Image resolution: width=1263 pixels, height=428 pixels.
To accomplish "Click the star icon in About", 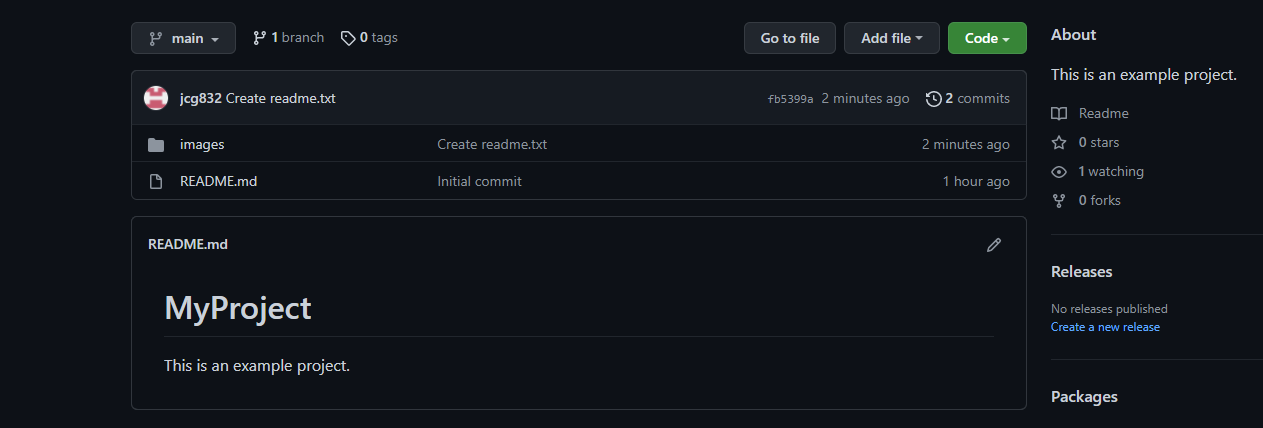I will 1059,143.
